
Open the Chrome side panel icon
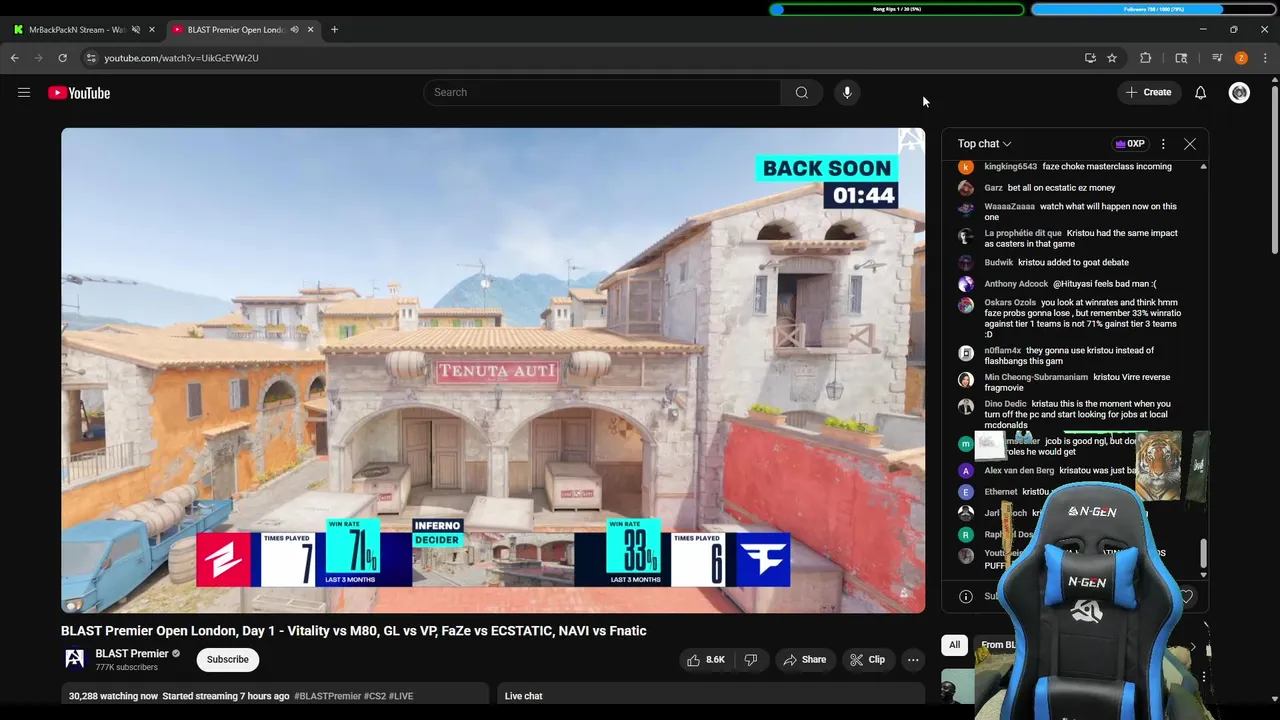pos(1181,58)
